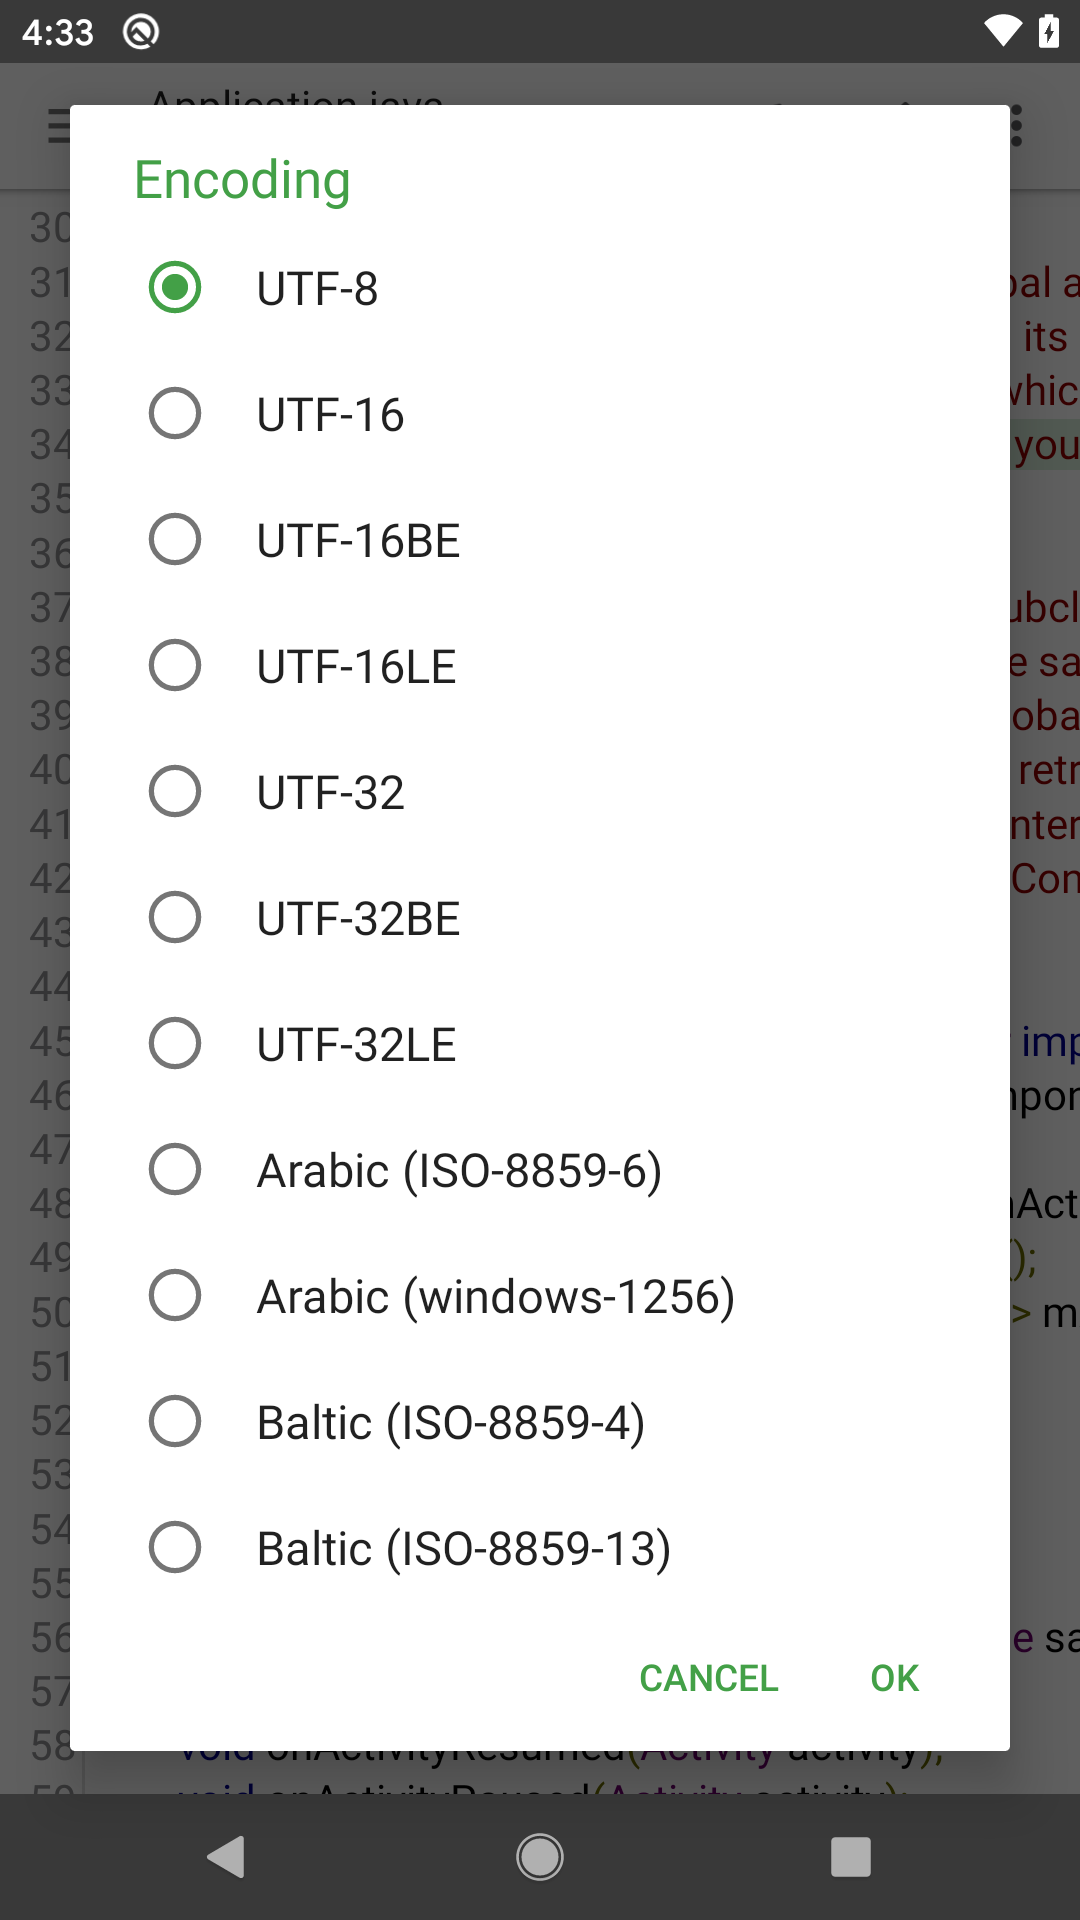Tap the Wi-Fi status icon
Image resolution: width=1080 pixels, height=1920 pixels.
(x=1002, y=32)
